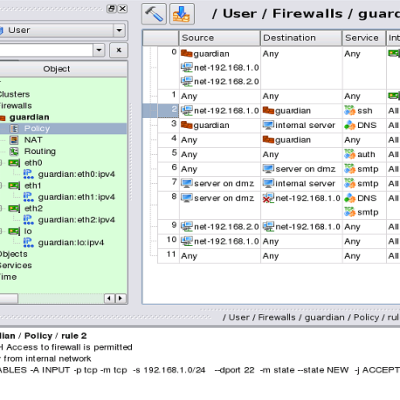Click the eth1 interface icon

14,186
